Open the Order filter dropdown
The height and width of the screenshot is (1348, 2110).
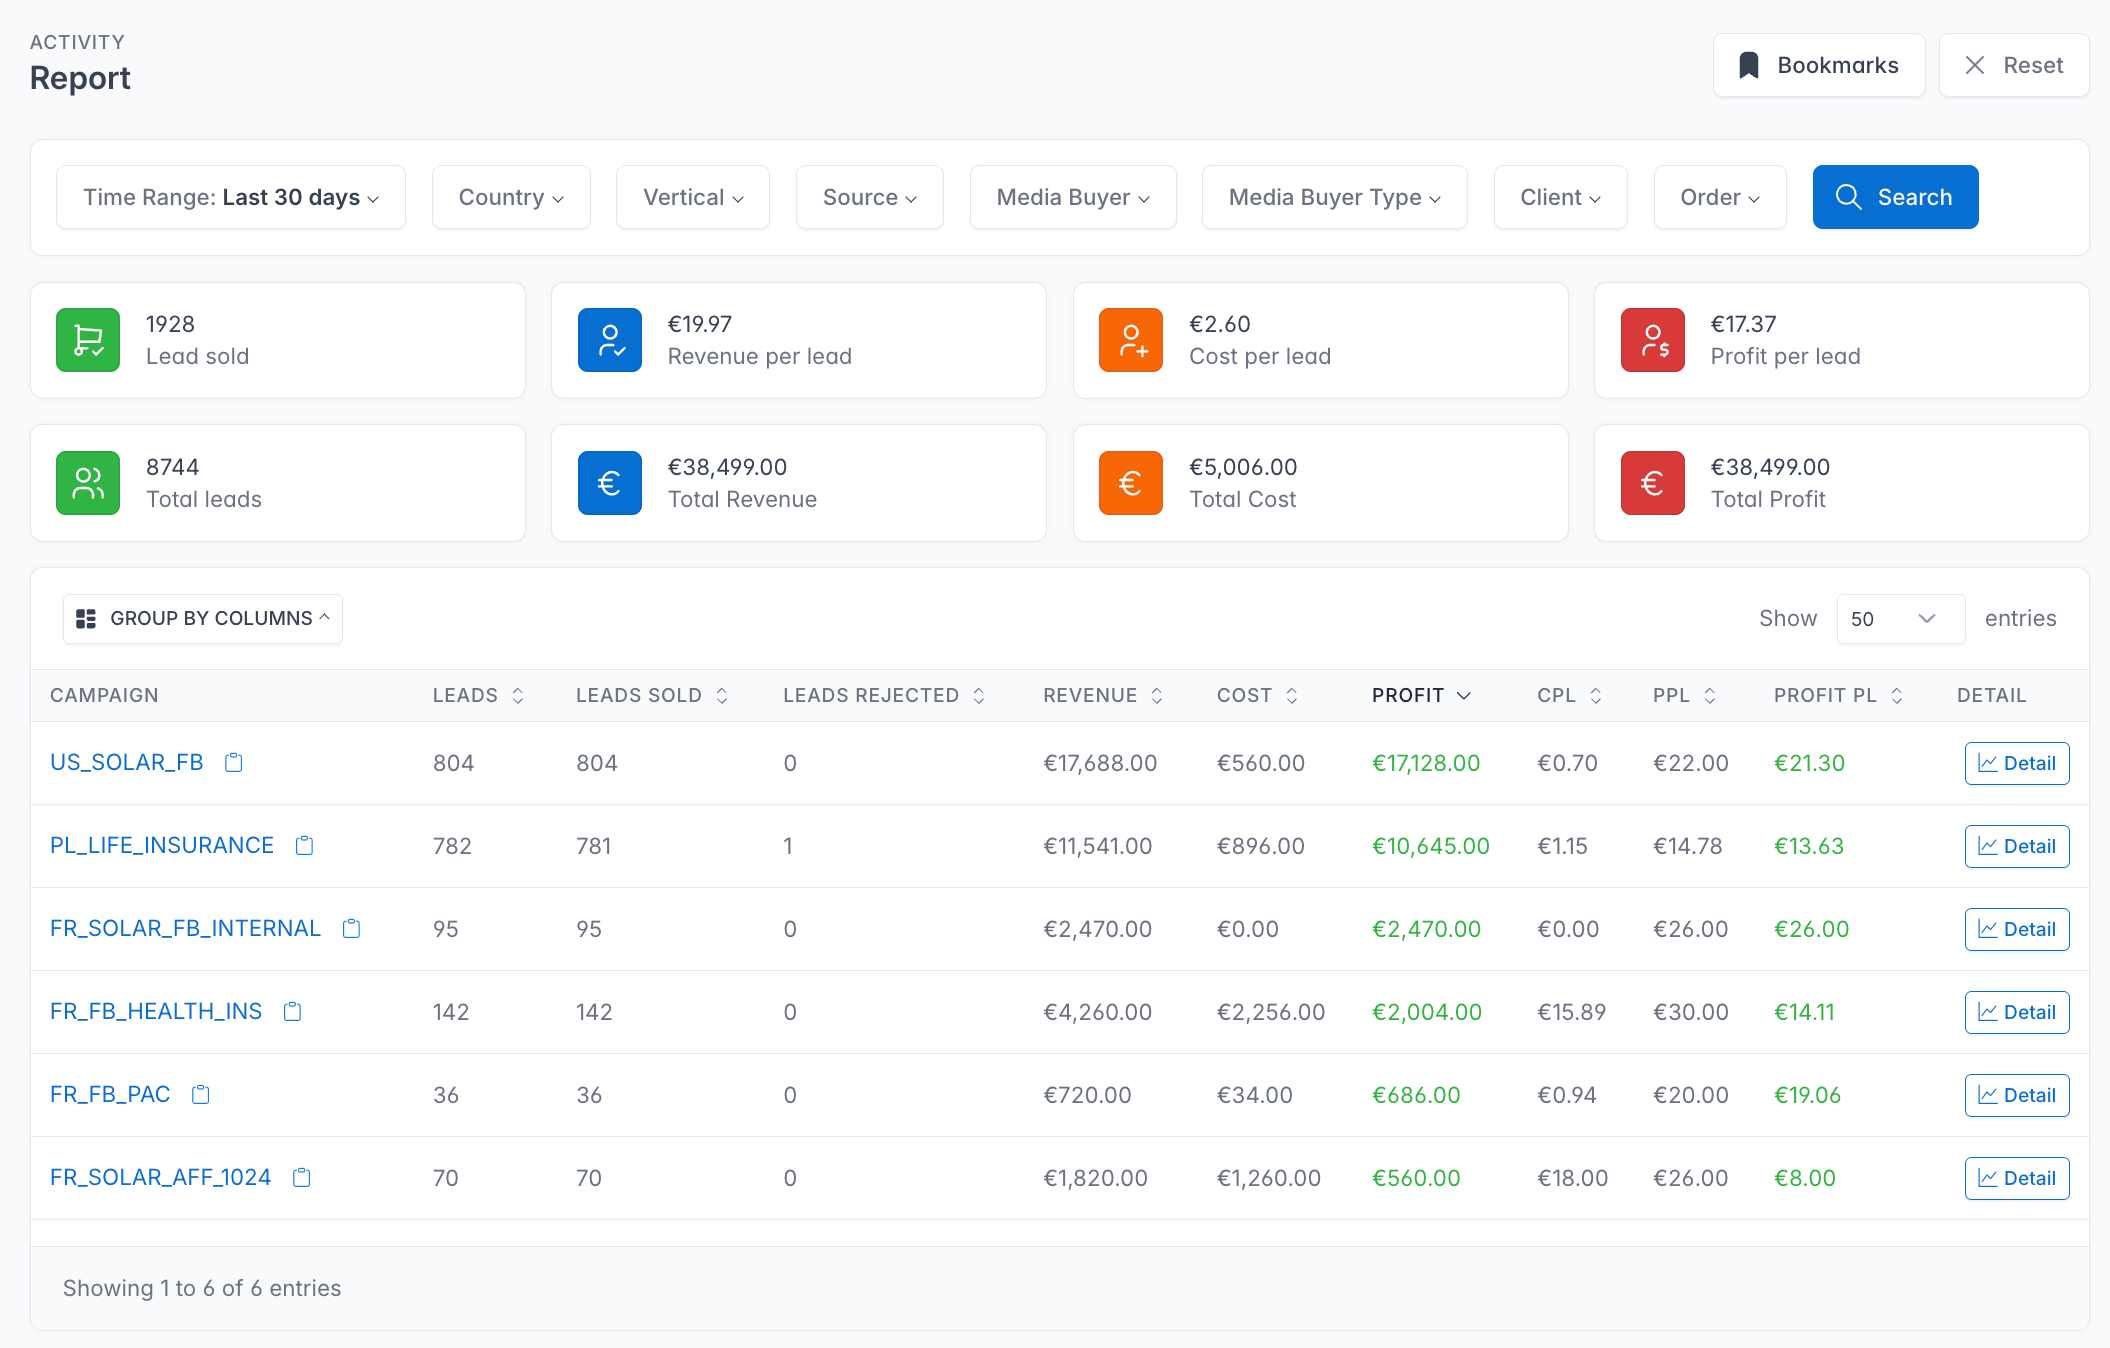1720,197
